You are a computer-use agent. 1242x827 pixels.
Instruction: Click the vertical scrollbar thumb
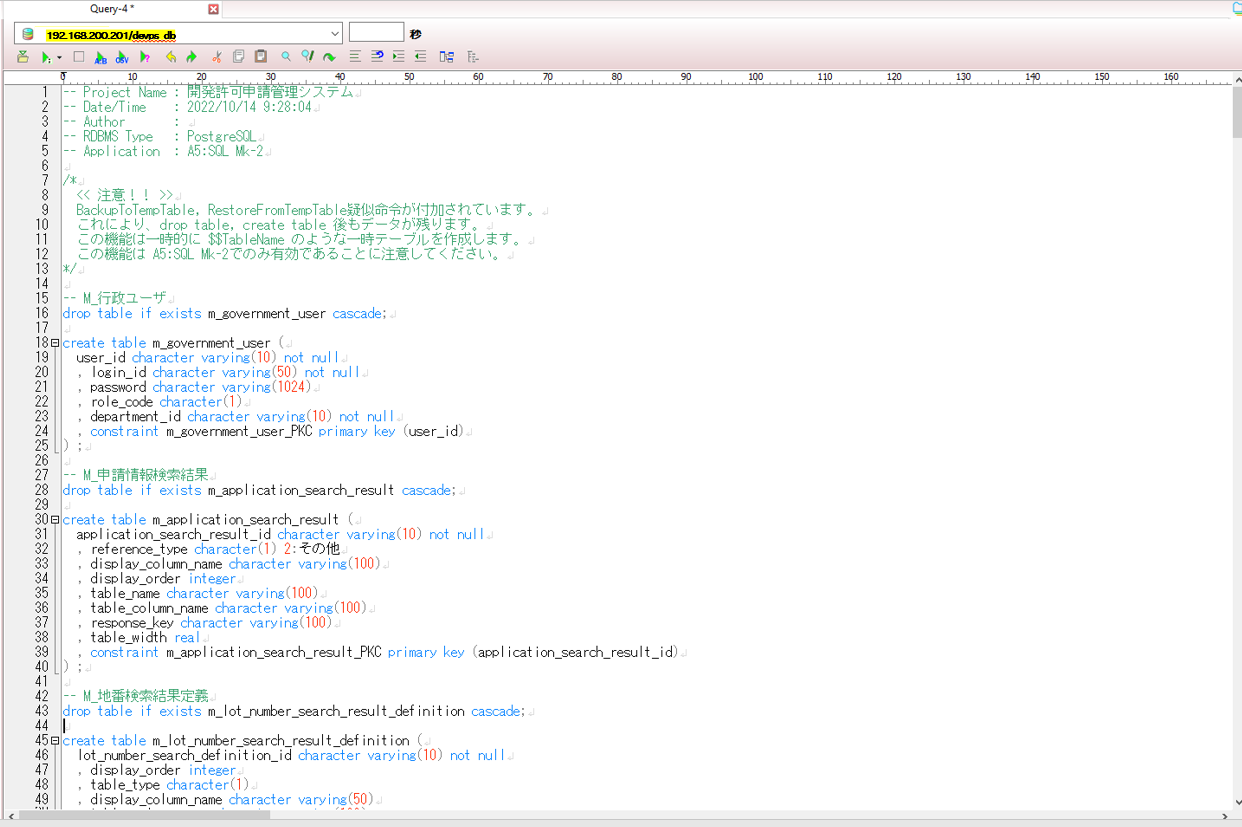[x=1235, y=112]
